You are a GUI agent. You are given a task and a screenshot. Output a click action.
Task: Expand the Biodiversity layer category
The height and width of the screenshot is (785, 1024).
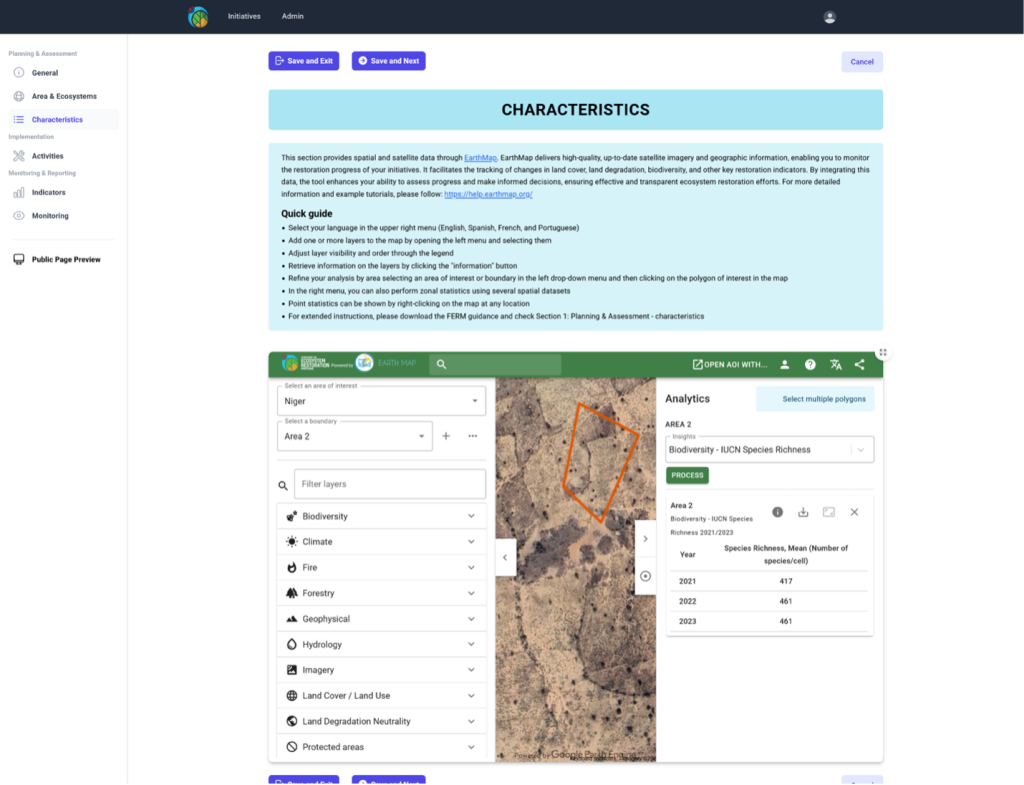click(x=381, y=516)
